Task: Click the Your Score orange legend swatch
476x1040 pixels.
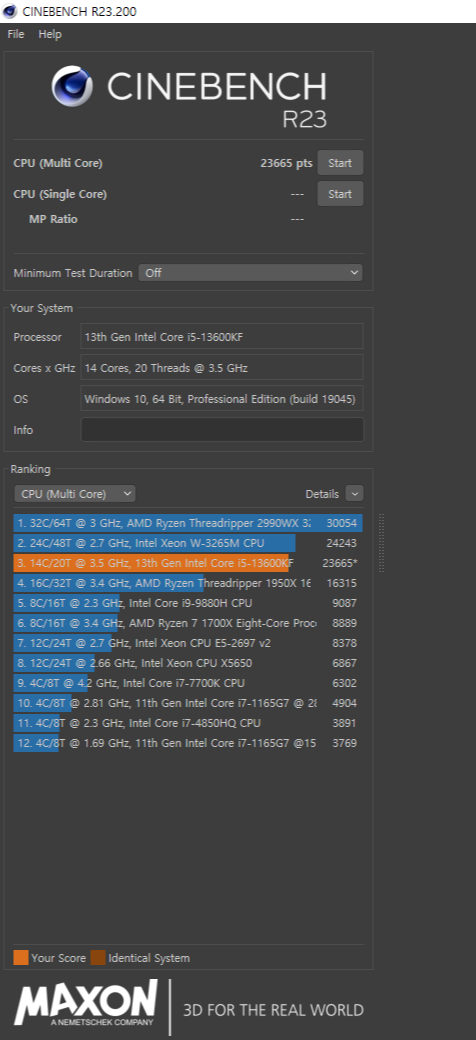Action: tap(21, 958)
